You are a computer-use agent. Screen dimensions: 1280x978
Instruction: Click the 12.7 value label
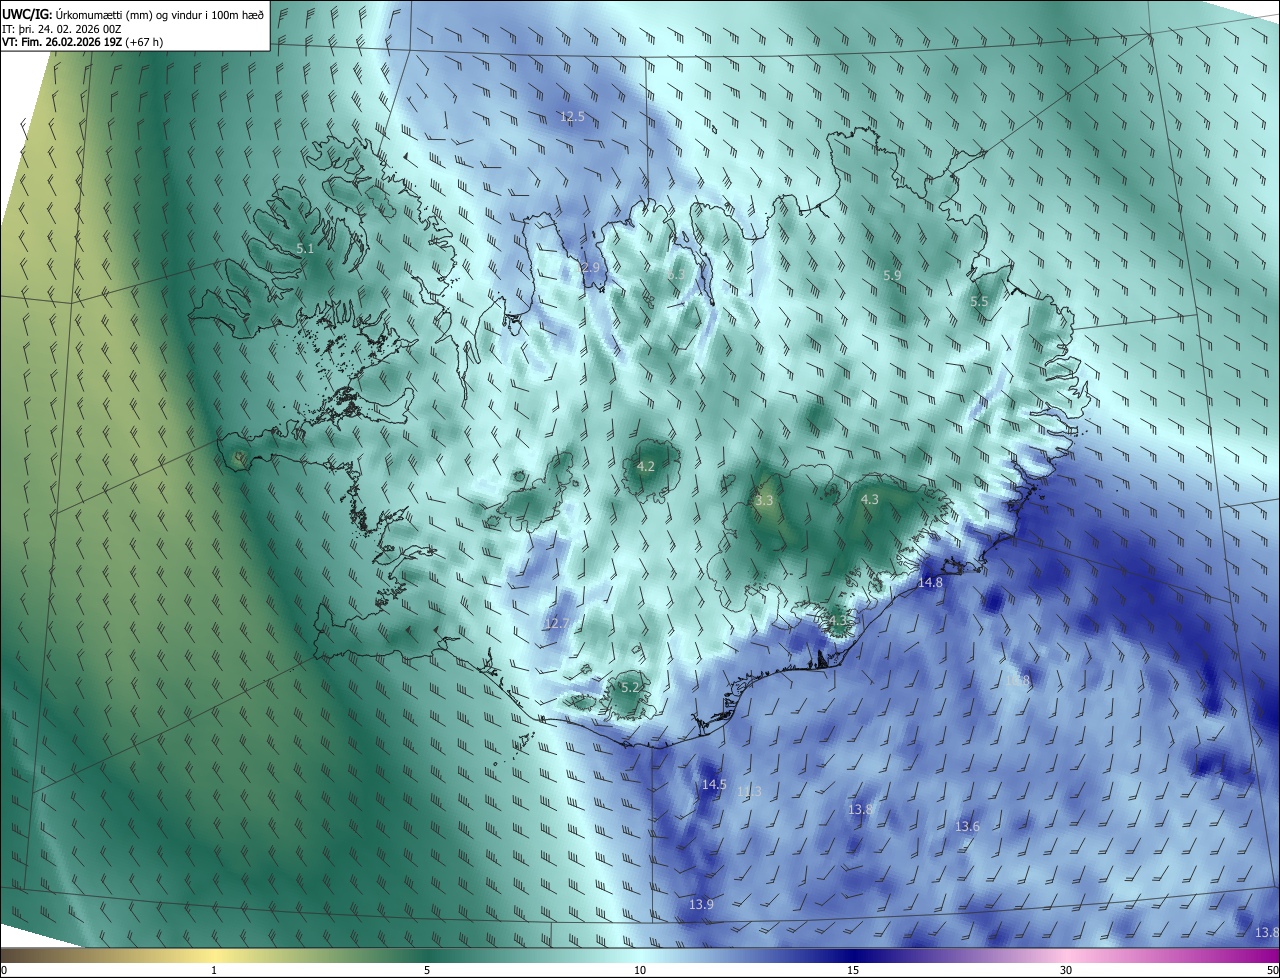click(556, 623)
